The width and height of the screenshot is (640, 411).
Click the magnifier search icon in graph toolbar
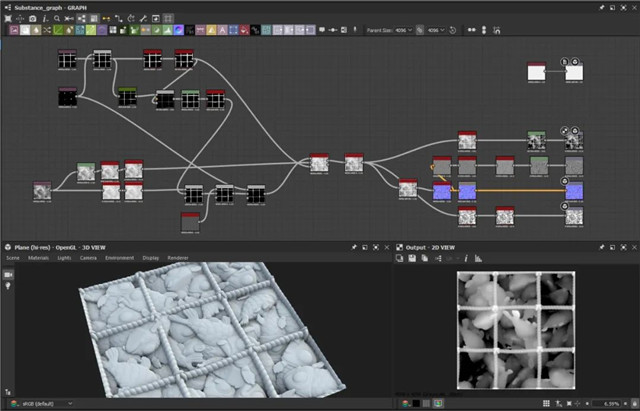(x=57, y=18)
